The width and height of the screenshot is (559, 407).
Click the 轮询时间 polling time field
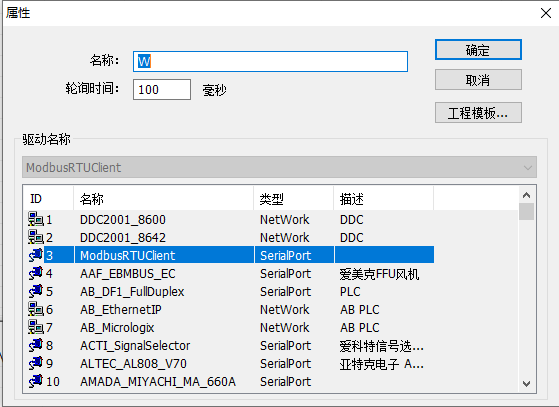[x=162, y=89]
